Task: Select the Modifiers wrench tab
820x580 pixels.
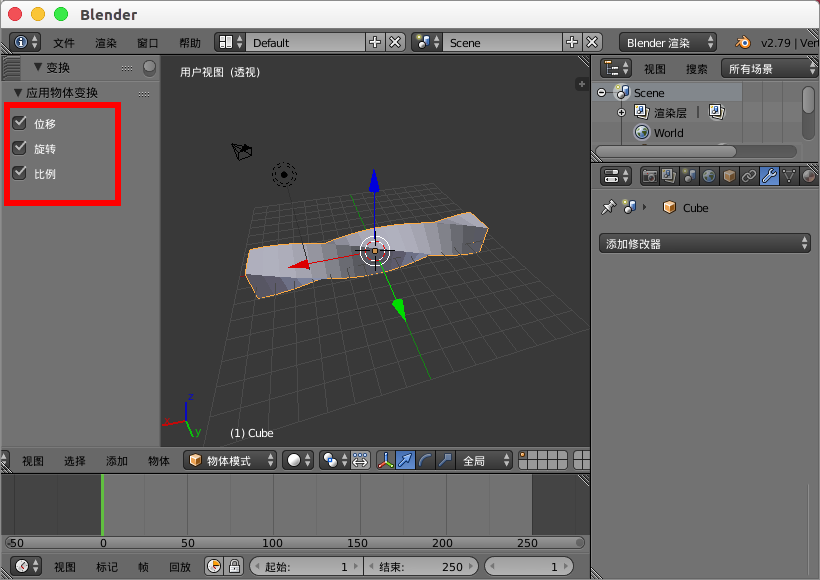Action: pos(769,176)
